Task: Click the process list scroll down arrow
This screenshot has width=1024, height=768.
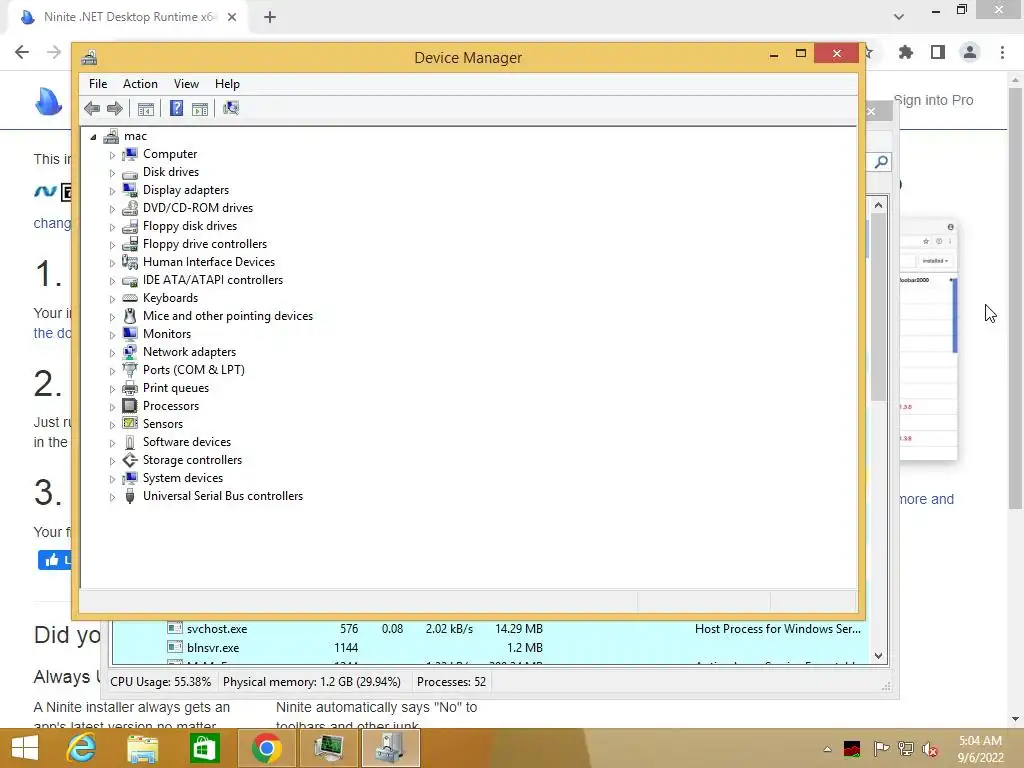Action: (x=878, y=656)
